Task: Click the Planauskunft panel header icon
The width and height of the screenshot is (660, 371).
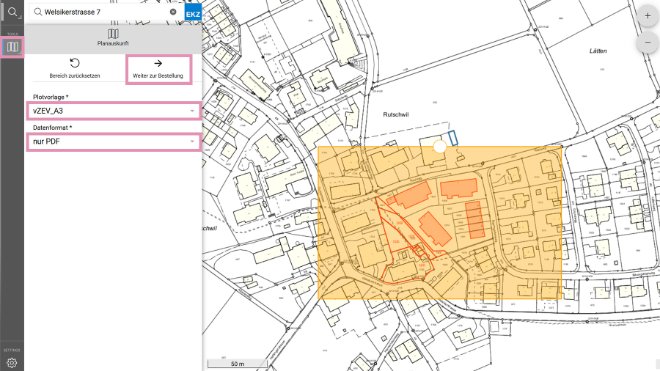Action: click(113, 34)
